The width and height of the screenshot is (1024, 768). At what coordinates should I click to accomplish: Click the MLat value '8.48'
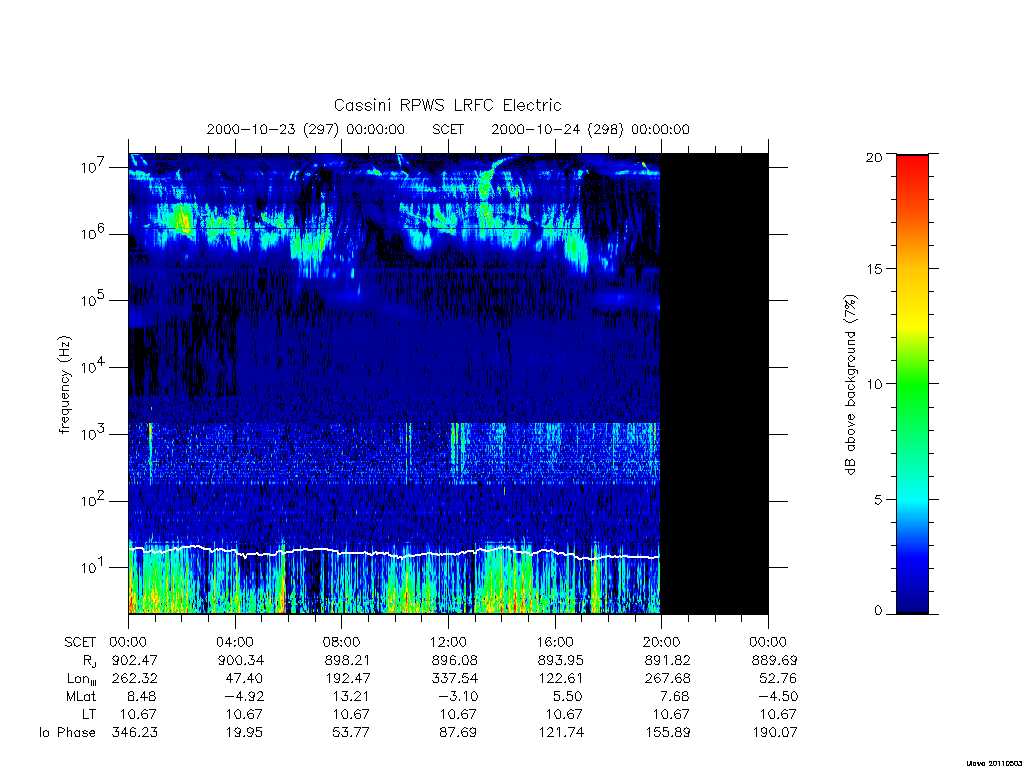[x=142, y=697]
